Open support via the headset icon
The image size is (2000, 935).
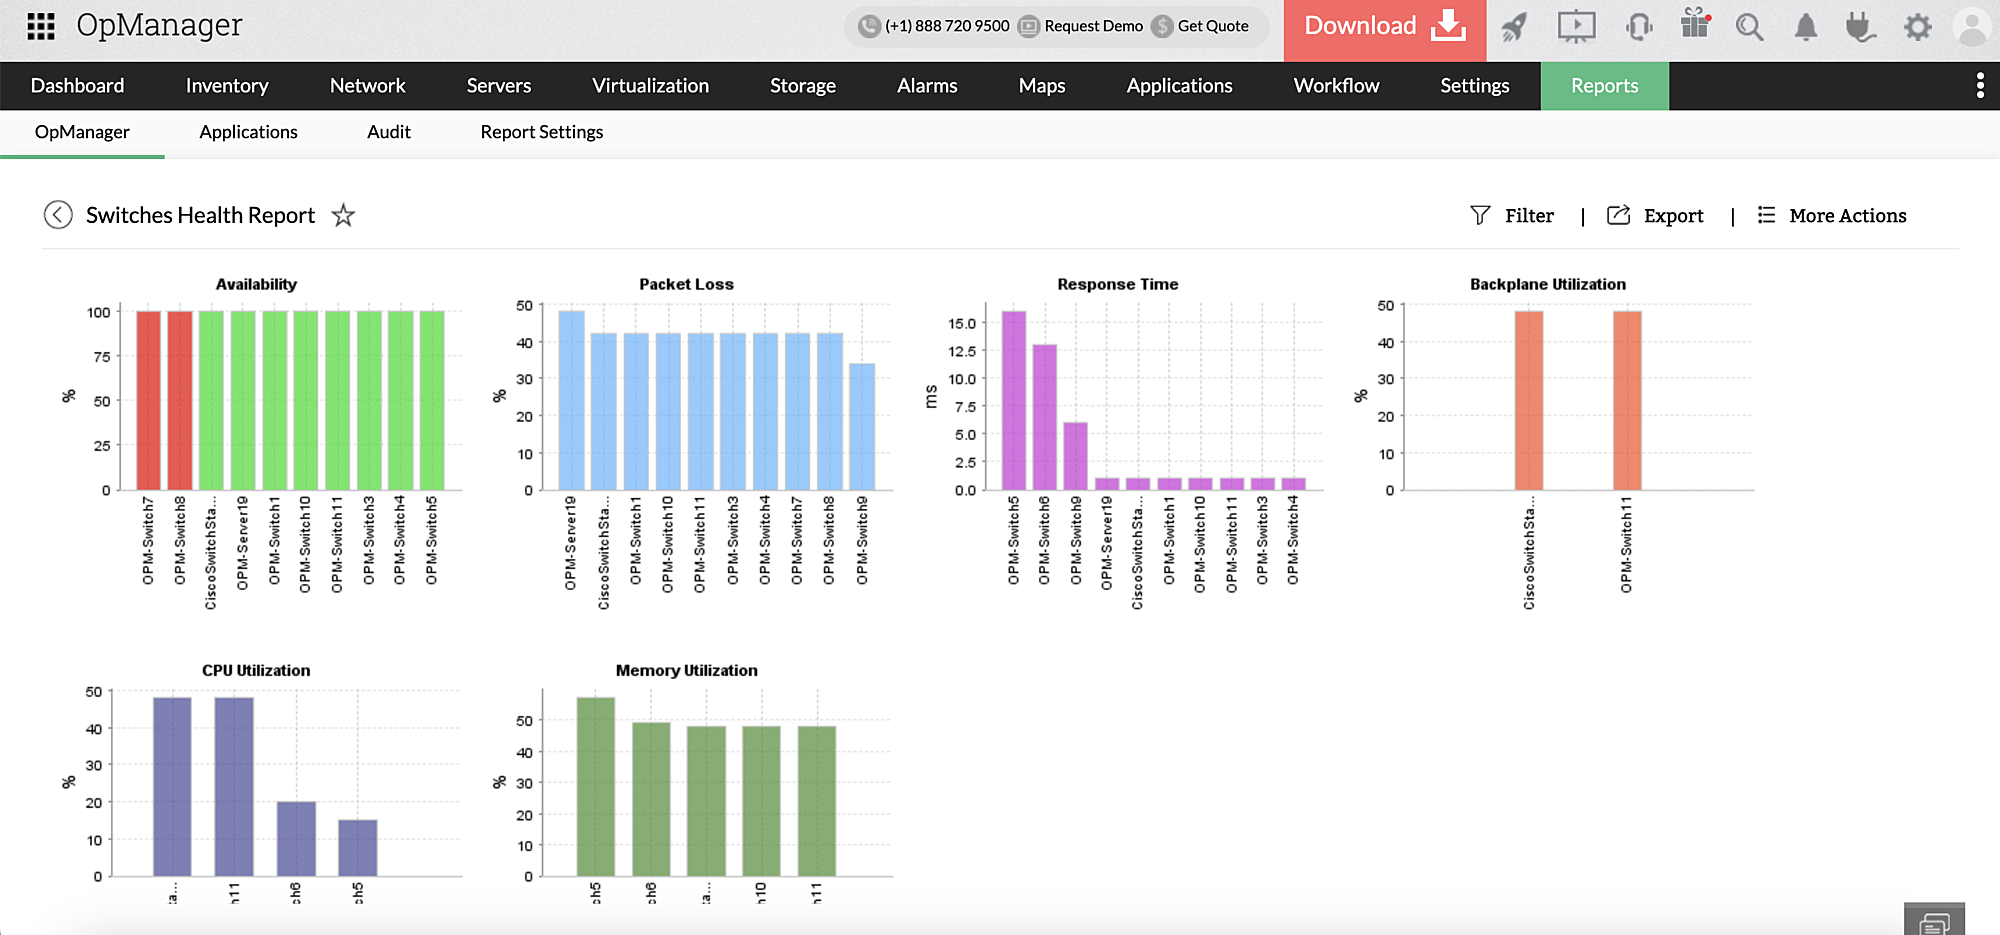pyautogui.click(x=1637, y=27)
